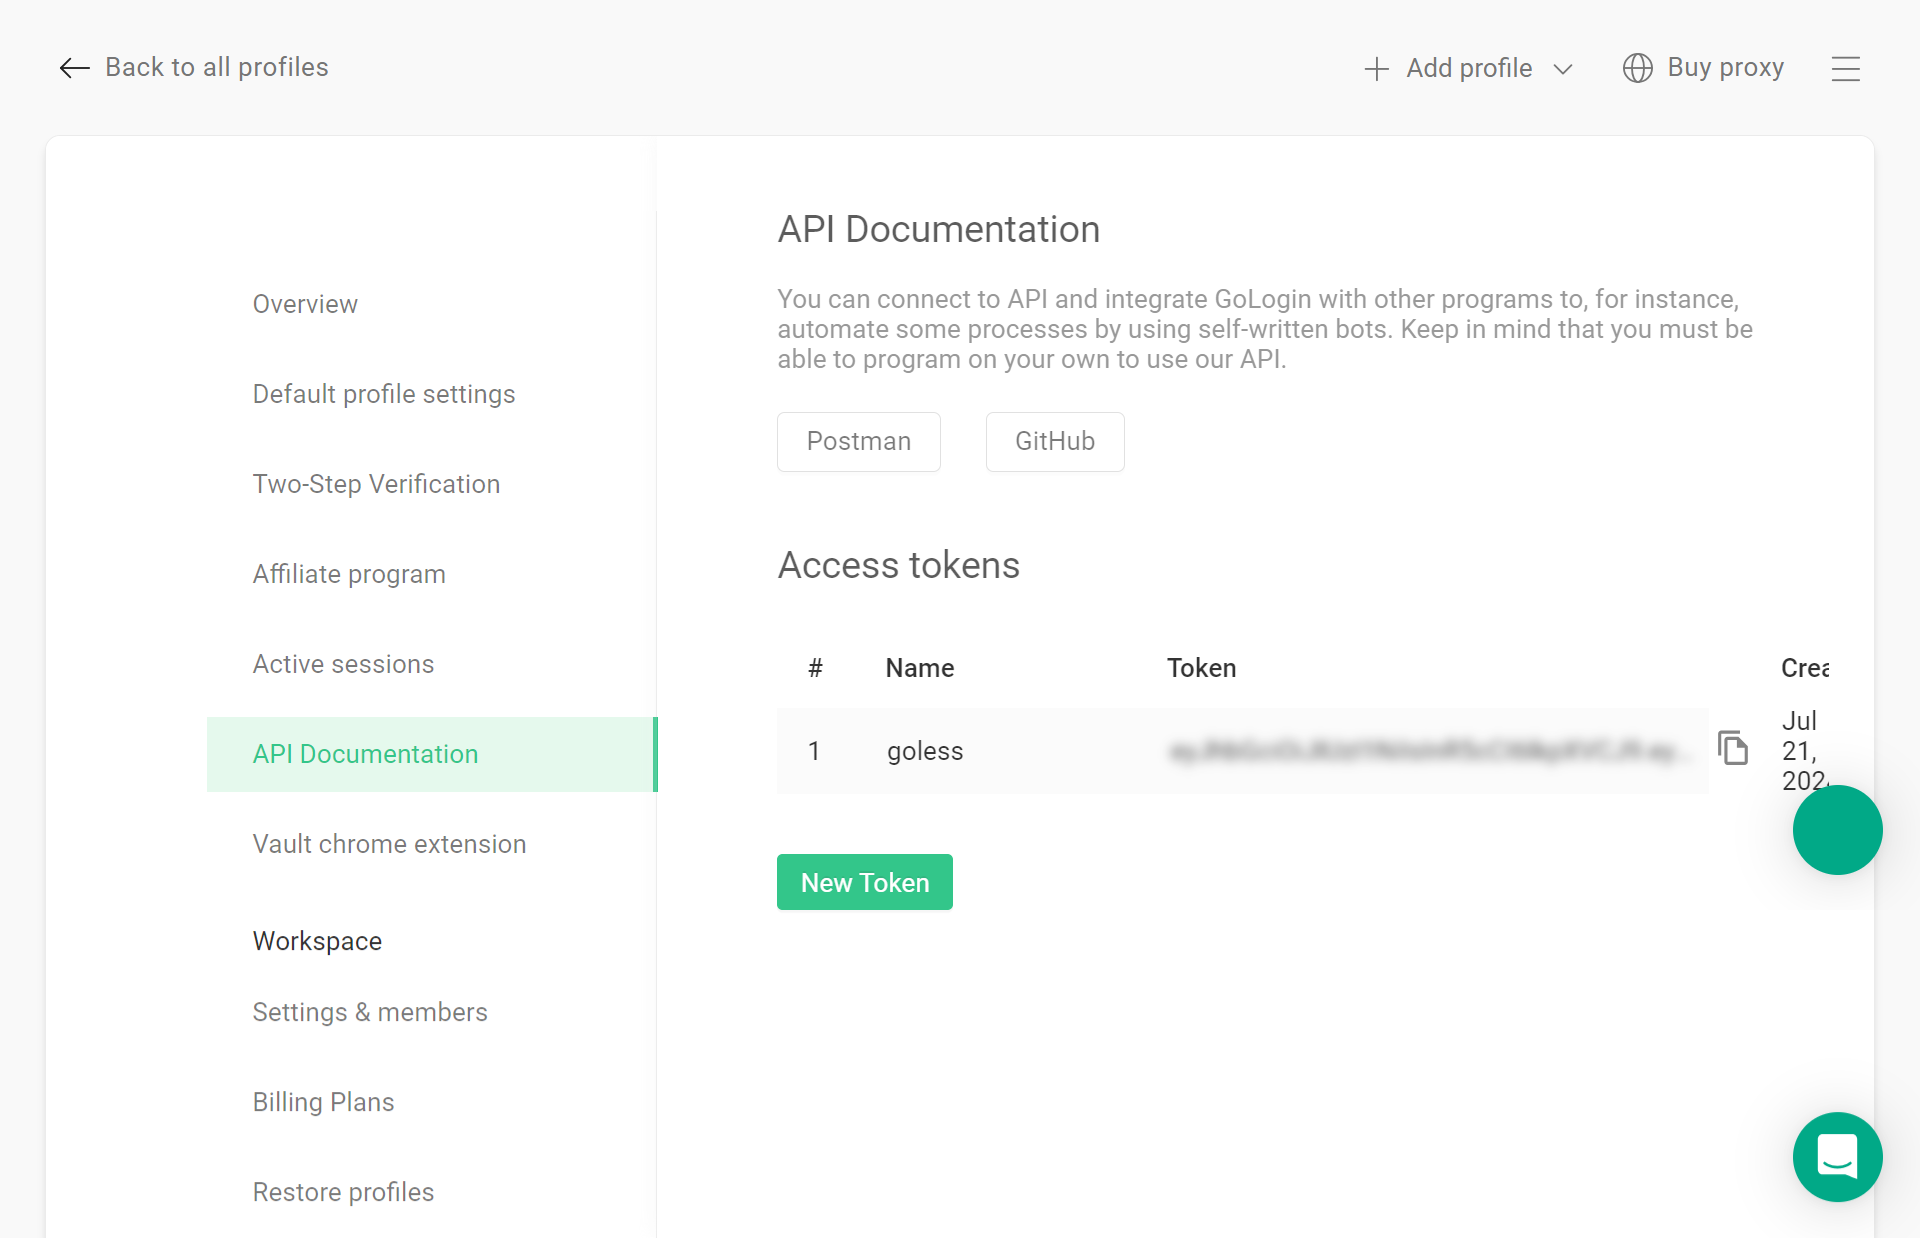The image size is (1920, 1239).
Task: Open Vault chrome extension page
Action: (x=389, y=844)
